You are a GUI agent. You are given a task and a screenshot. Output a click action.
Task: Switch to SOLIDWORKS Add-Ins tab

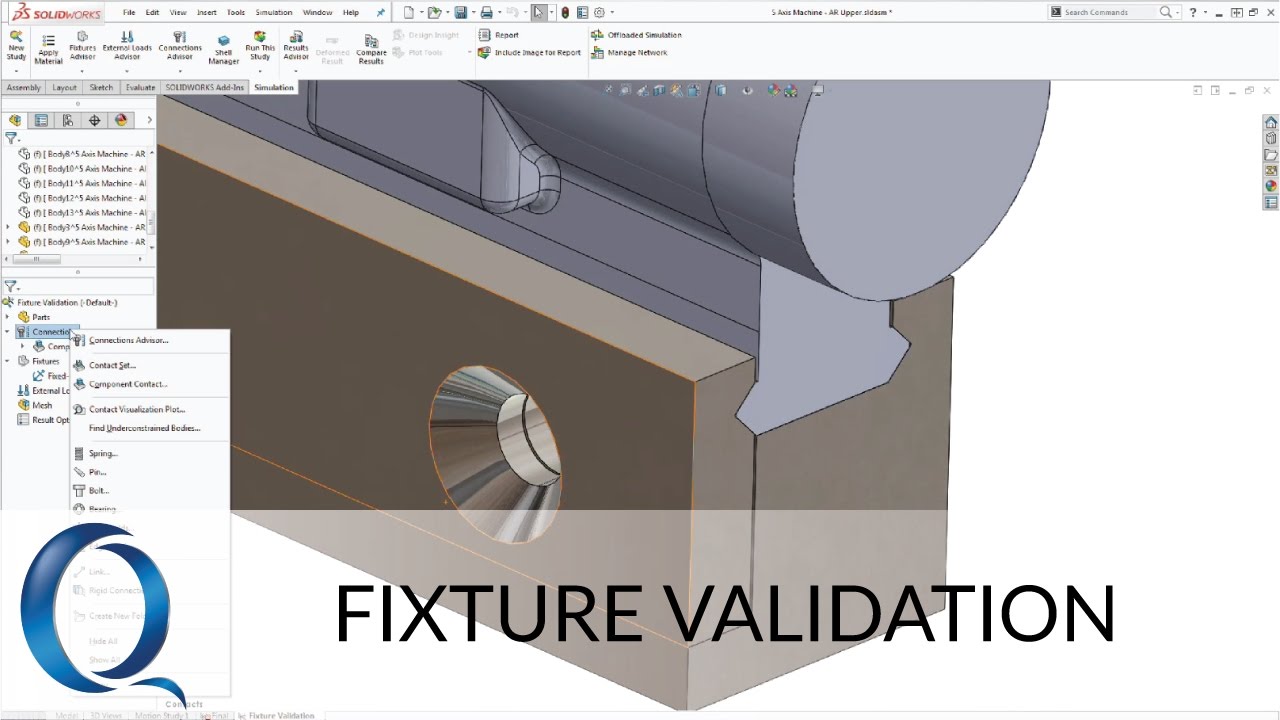point(204,88)
